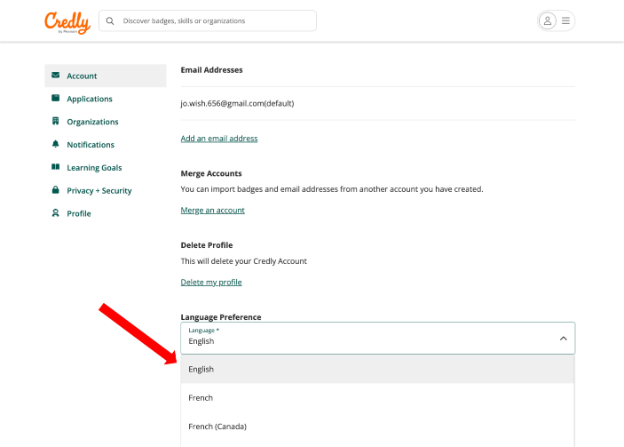Click the Applications sidebar icon
The height and width of the screenshot is (447, 624).
pos(56,98)
